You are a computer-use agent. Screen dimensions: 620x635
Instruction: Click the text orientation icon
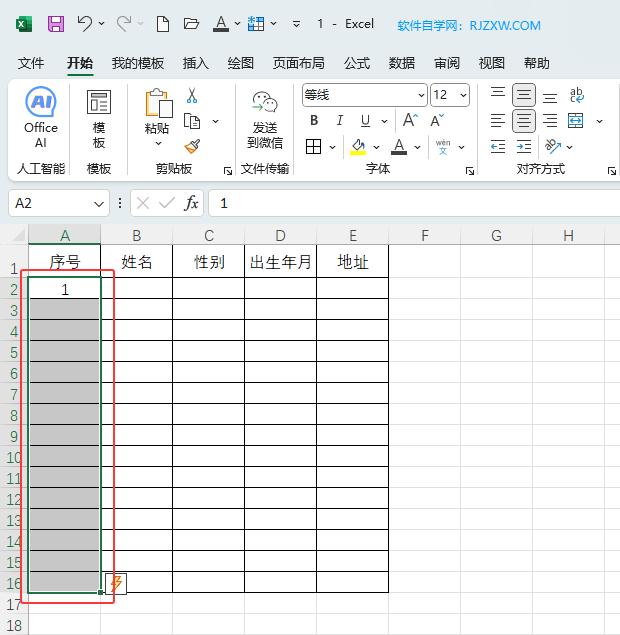553,147
